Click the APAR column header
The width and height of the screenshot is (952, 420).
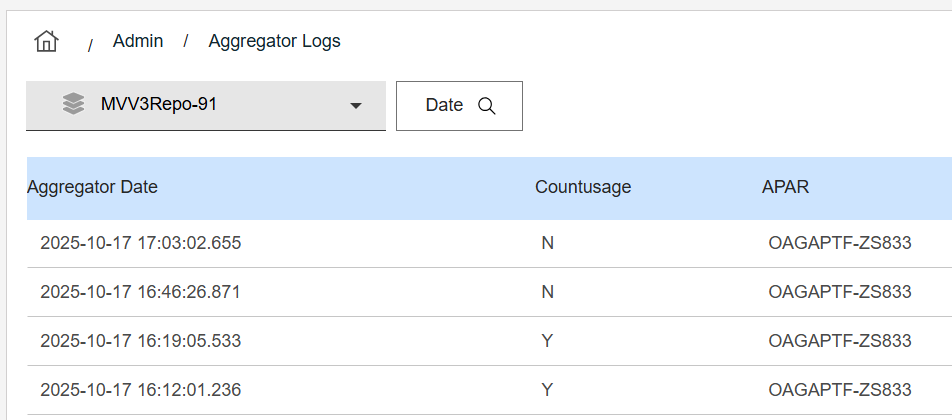(785, 187)
